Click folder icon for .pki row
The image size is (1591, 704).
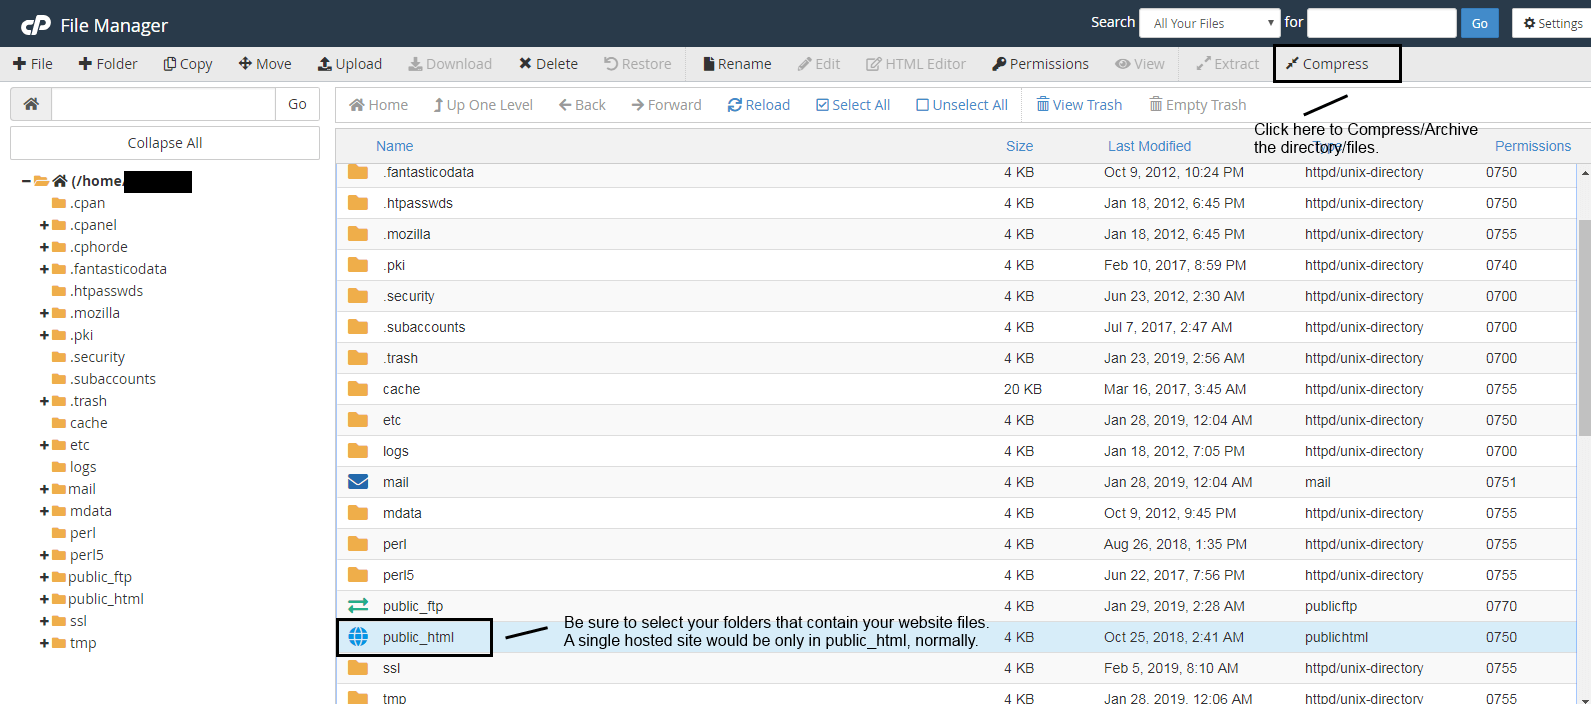click(x=358, y=265)
